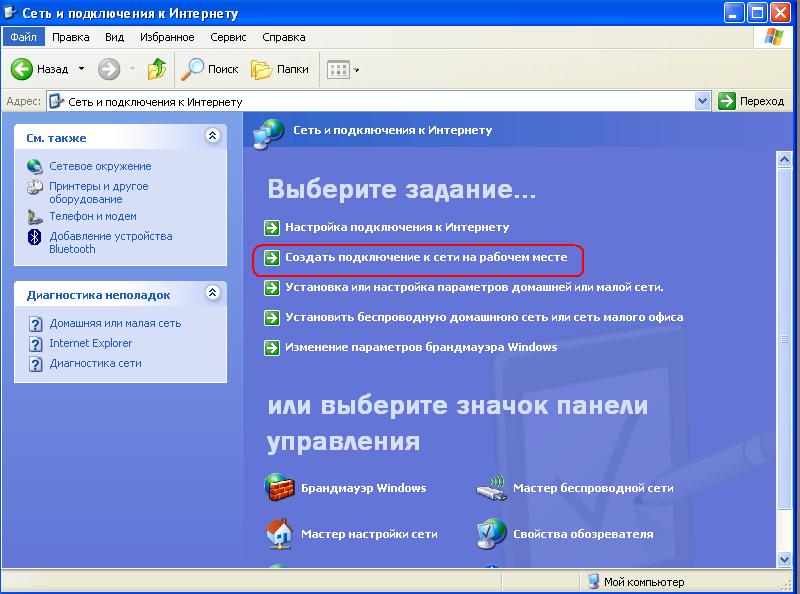Open Настройка подключения к Интернету task
The height and width of the screenshot is (594, 800).
pos(397,227)
